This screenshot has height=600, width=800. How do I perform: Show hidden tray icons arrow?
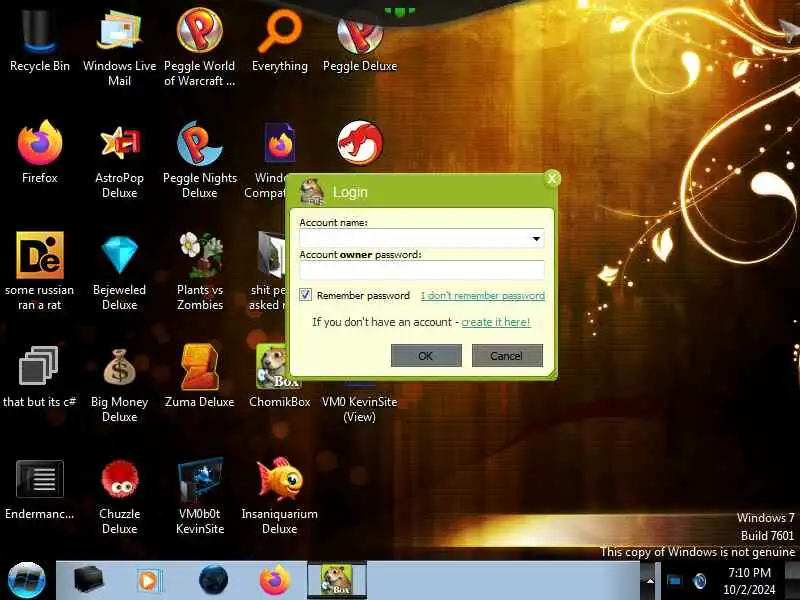(x=650, y=581)
